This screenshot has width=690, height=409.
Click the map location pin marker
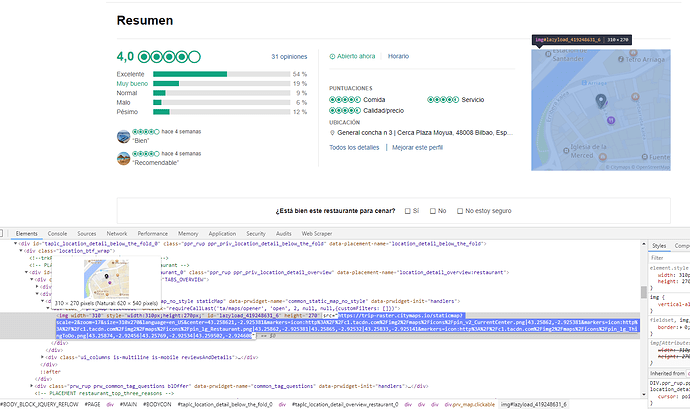(601, 101)
